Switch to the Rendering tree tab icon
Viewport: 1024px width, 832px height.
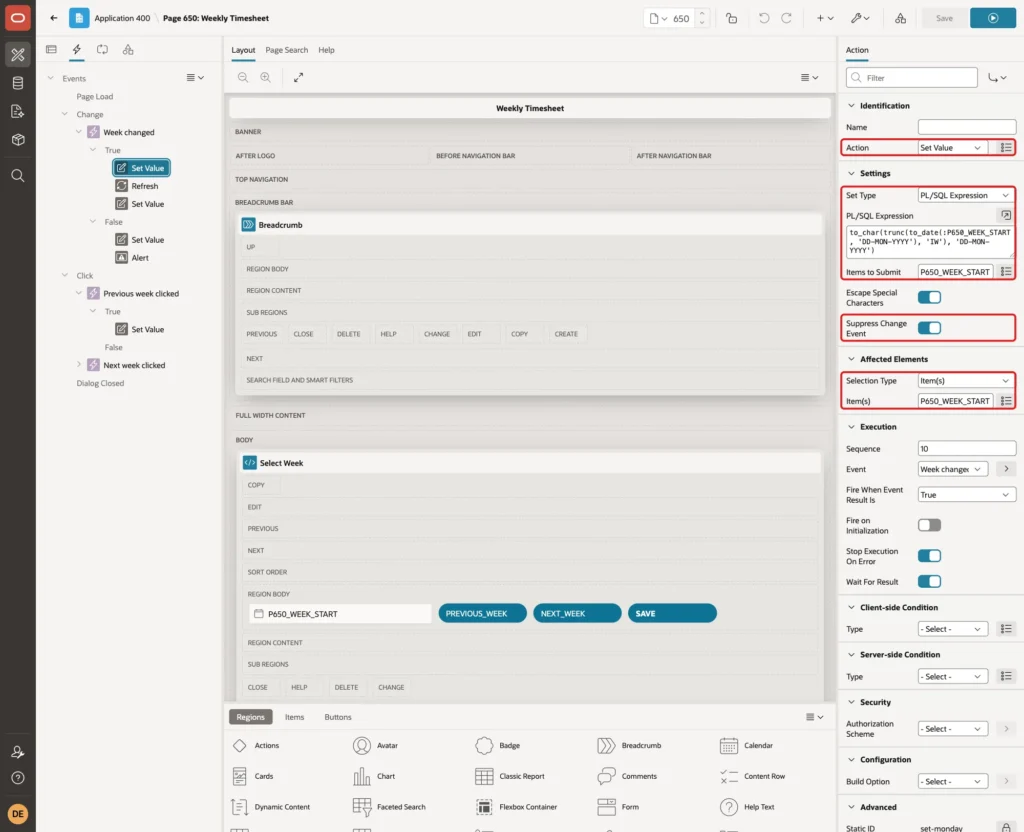click(51, 49)
